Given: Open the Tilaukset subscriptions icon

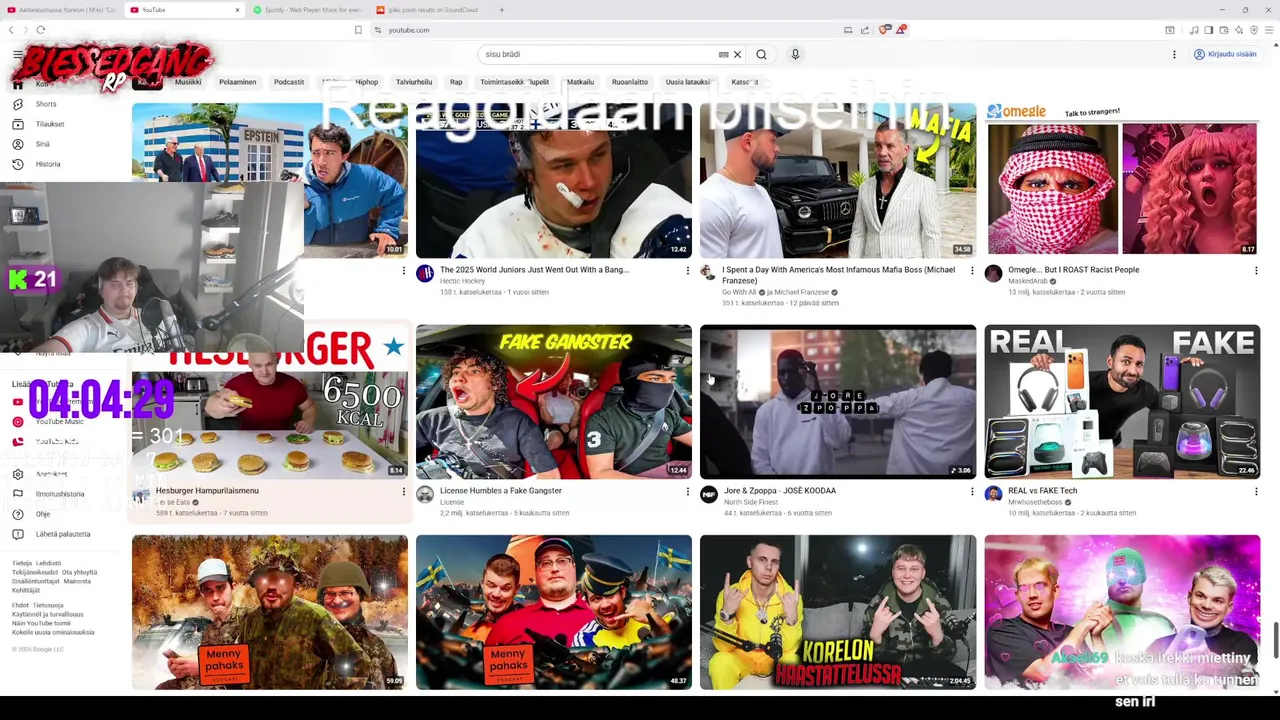Looking at the screenshot, I should (18, 124).
